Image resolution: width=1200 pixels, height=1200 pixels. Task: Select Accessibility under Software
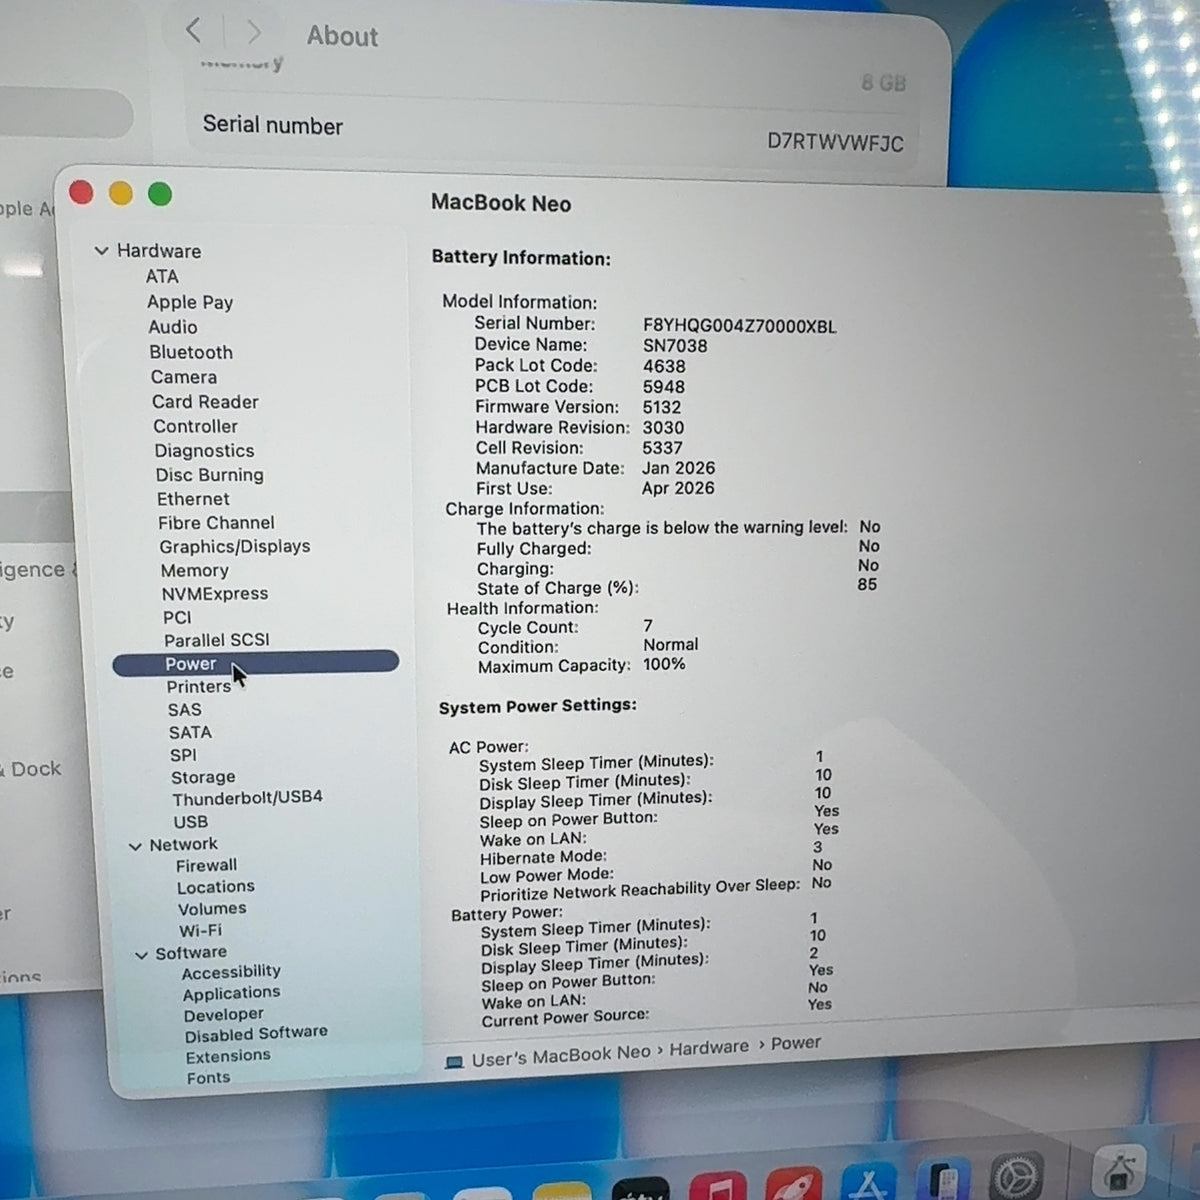(231, 972)
